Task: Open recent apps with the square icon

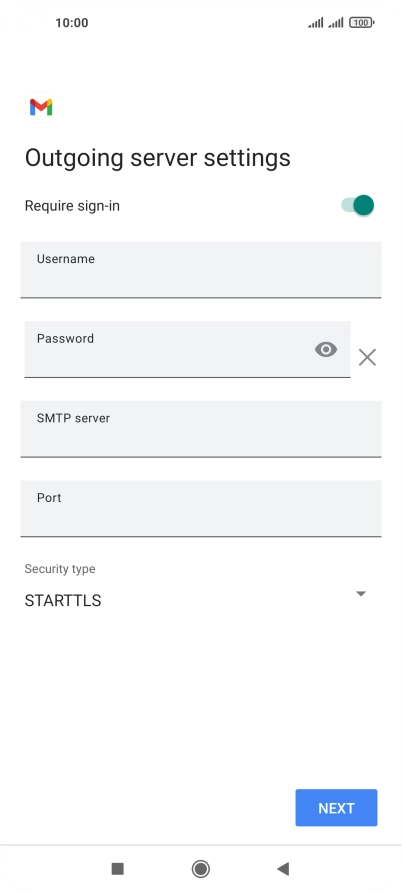Action: point(117,869)
